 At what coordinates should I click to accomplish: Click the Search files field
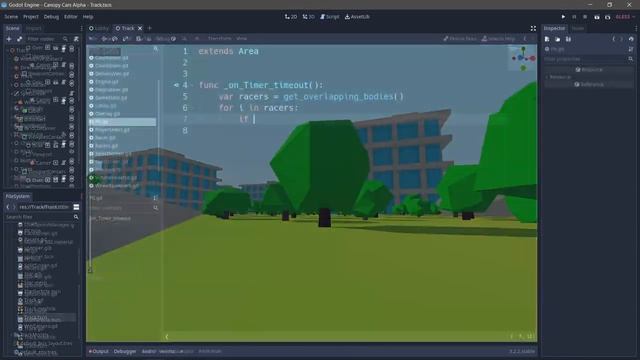42,217
